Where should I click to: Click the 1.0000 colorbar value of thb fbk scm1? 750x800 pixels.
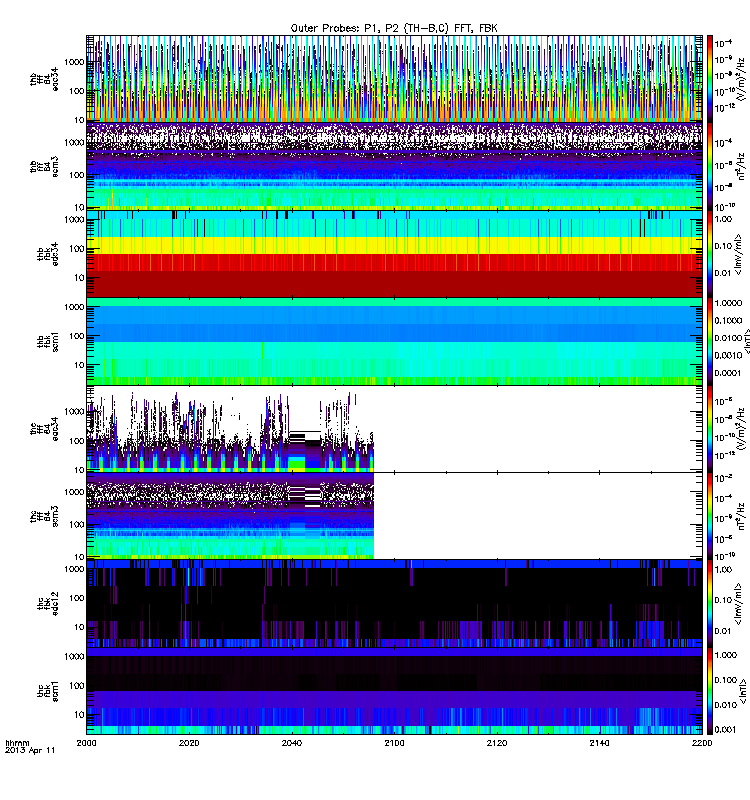point(728,303)
